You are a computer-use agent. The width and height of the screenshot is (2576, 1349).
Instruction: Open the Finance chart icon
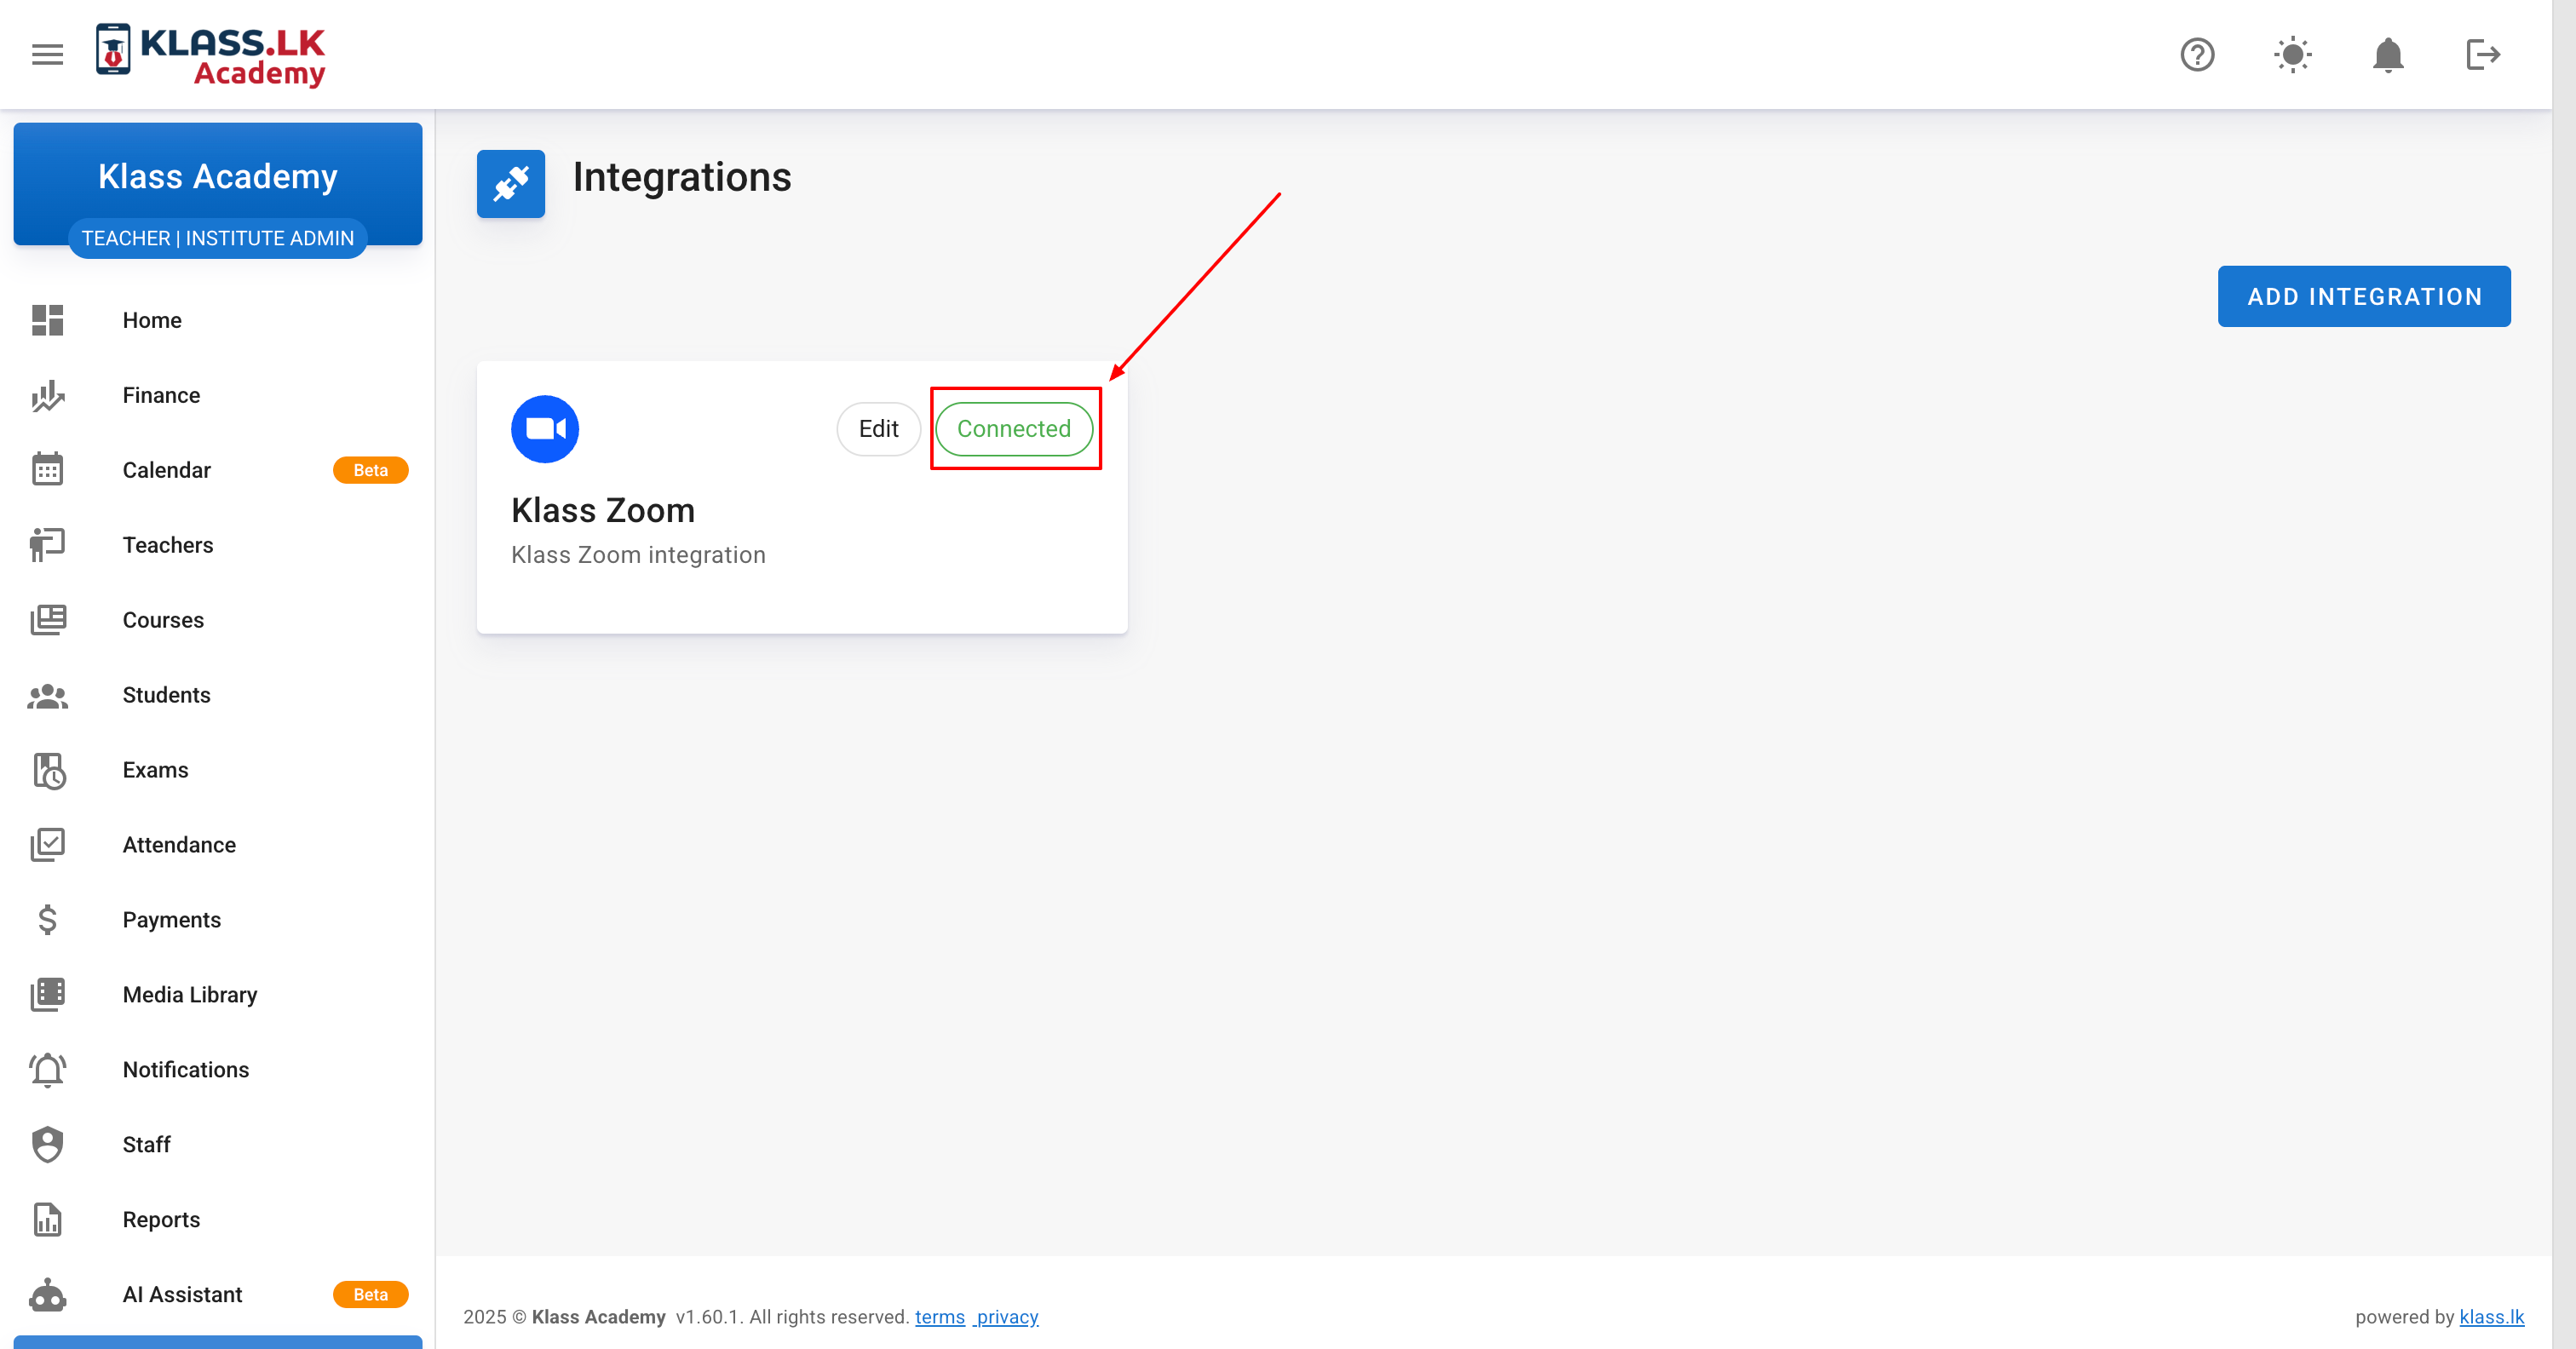pos(47,395)
